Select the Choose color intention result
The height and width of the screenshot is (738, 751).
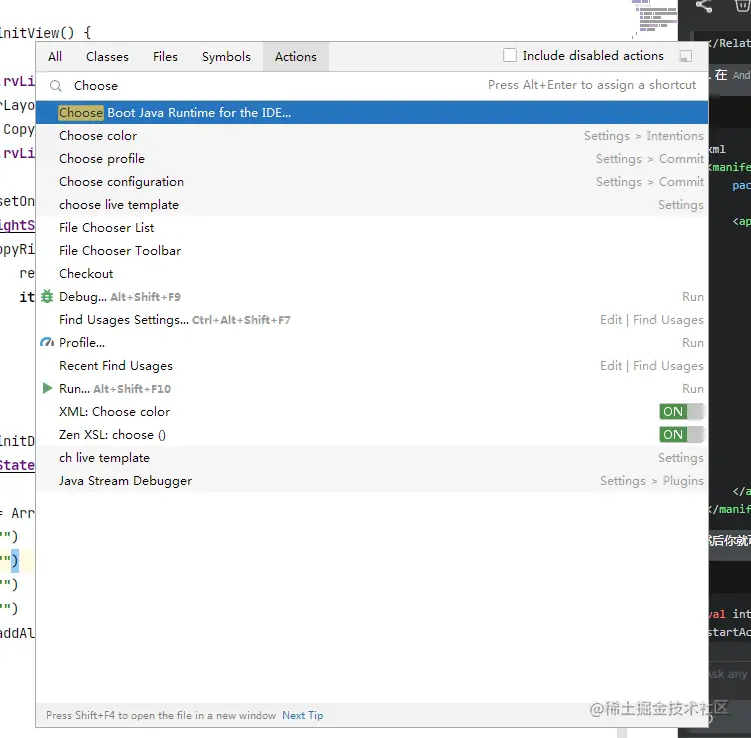tap(372, 136)
